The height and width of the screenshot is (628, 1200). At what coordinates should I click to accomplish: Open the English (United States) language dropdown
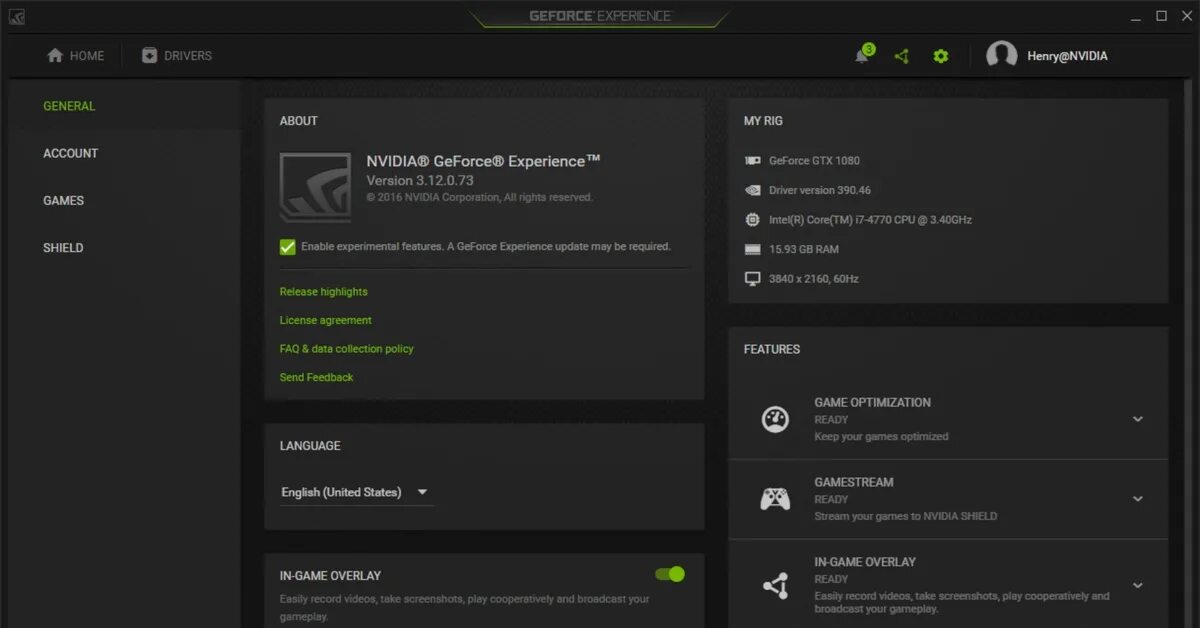tap(356, 492)
